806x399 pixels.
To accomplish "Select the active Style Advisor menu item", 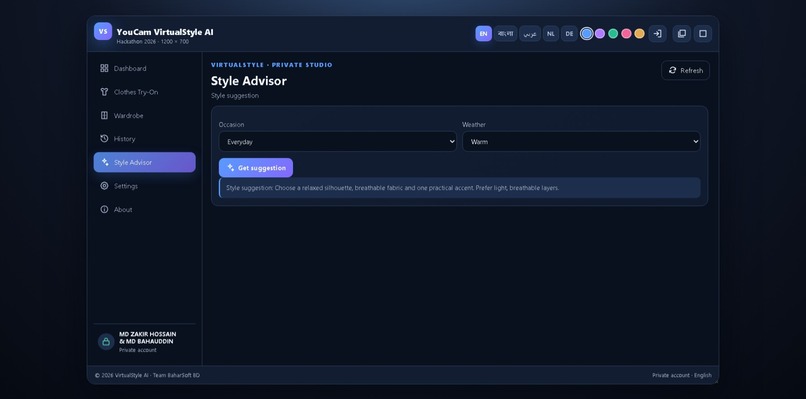I will click(144, 162).
